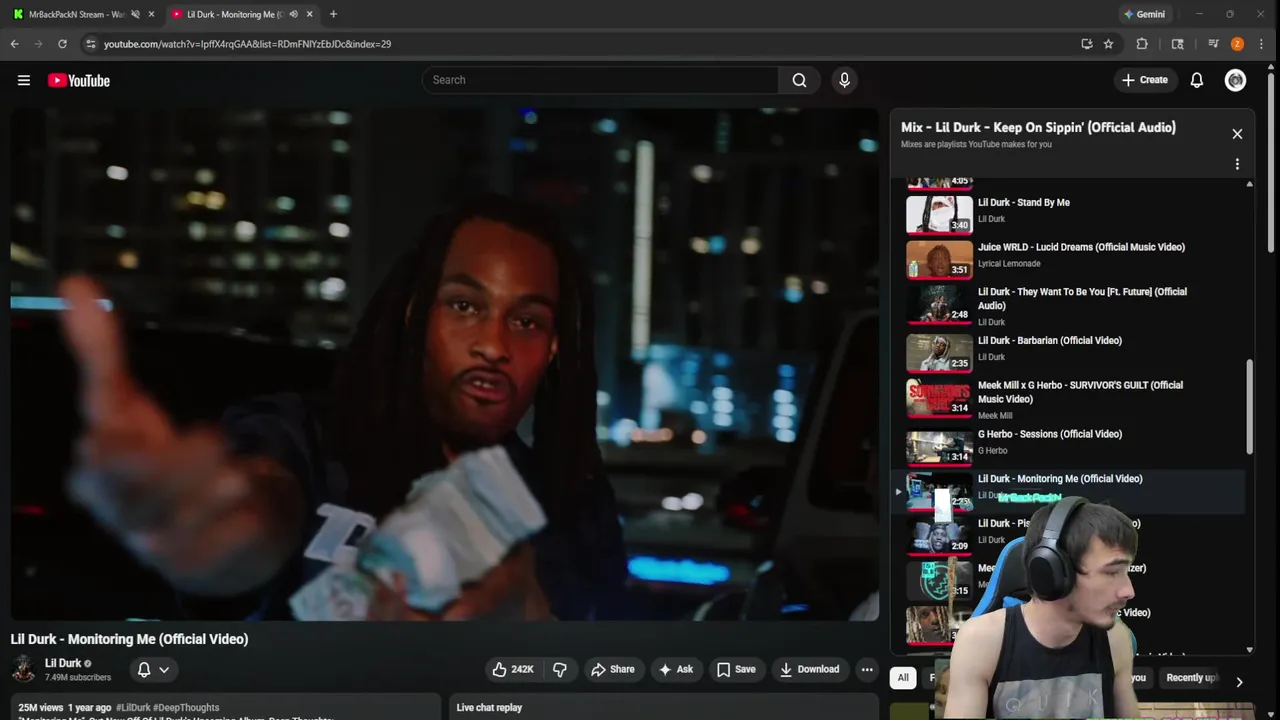This screenshot has width=1280, height=720.
Task: Close the Lil Durk YouTube tab
Action: (x=309, y=14)
